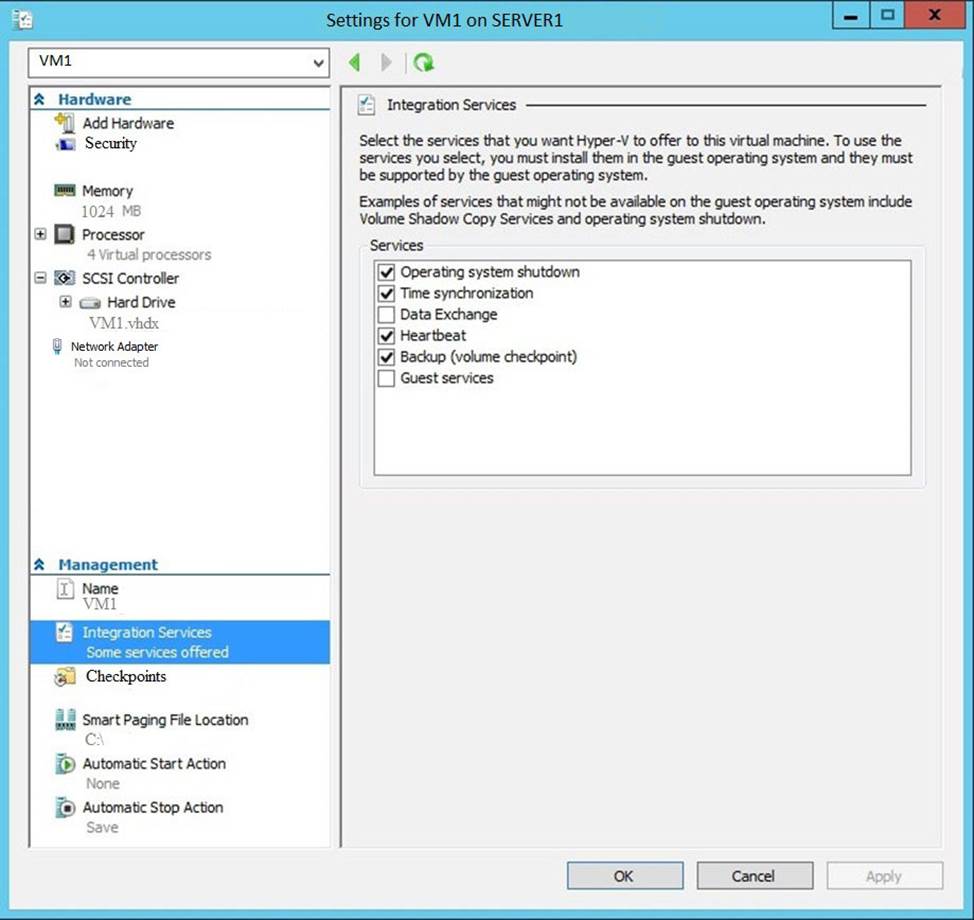The height and width of the screenshot is (920, 974).
Task: Collapse the SCSI Controller node
Action: coord(40,279)
